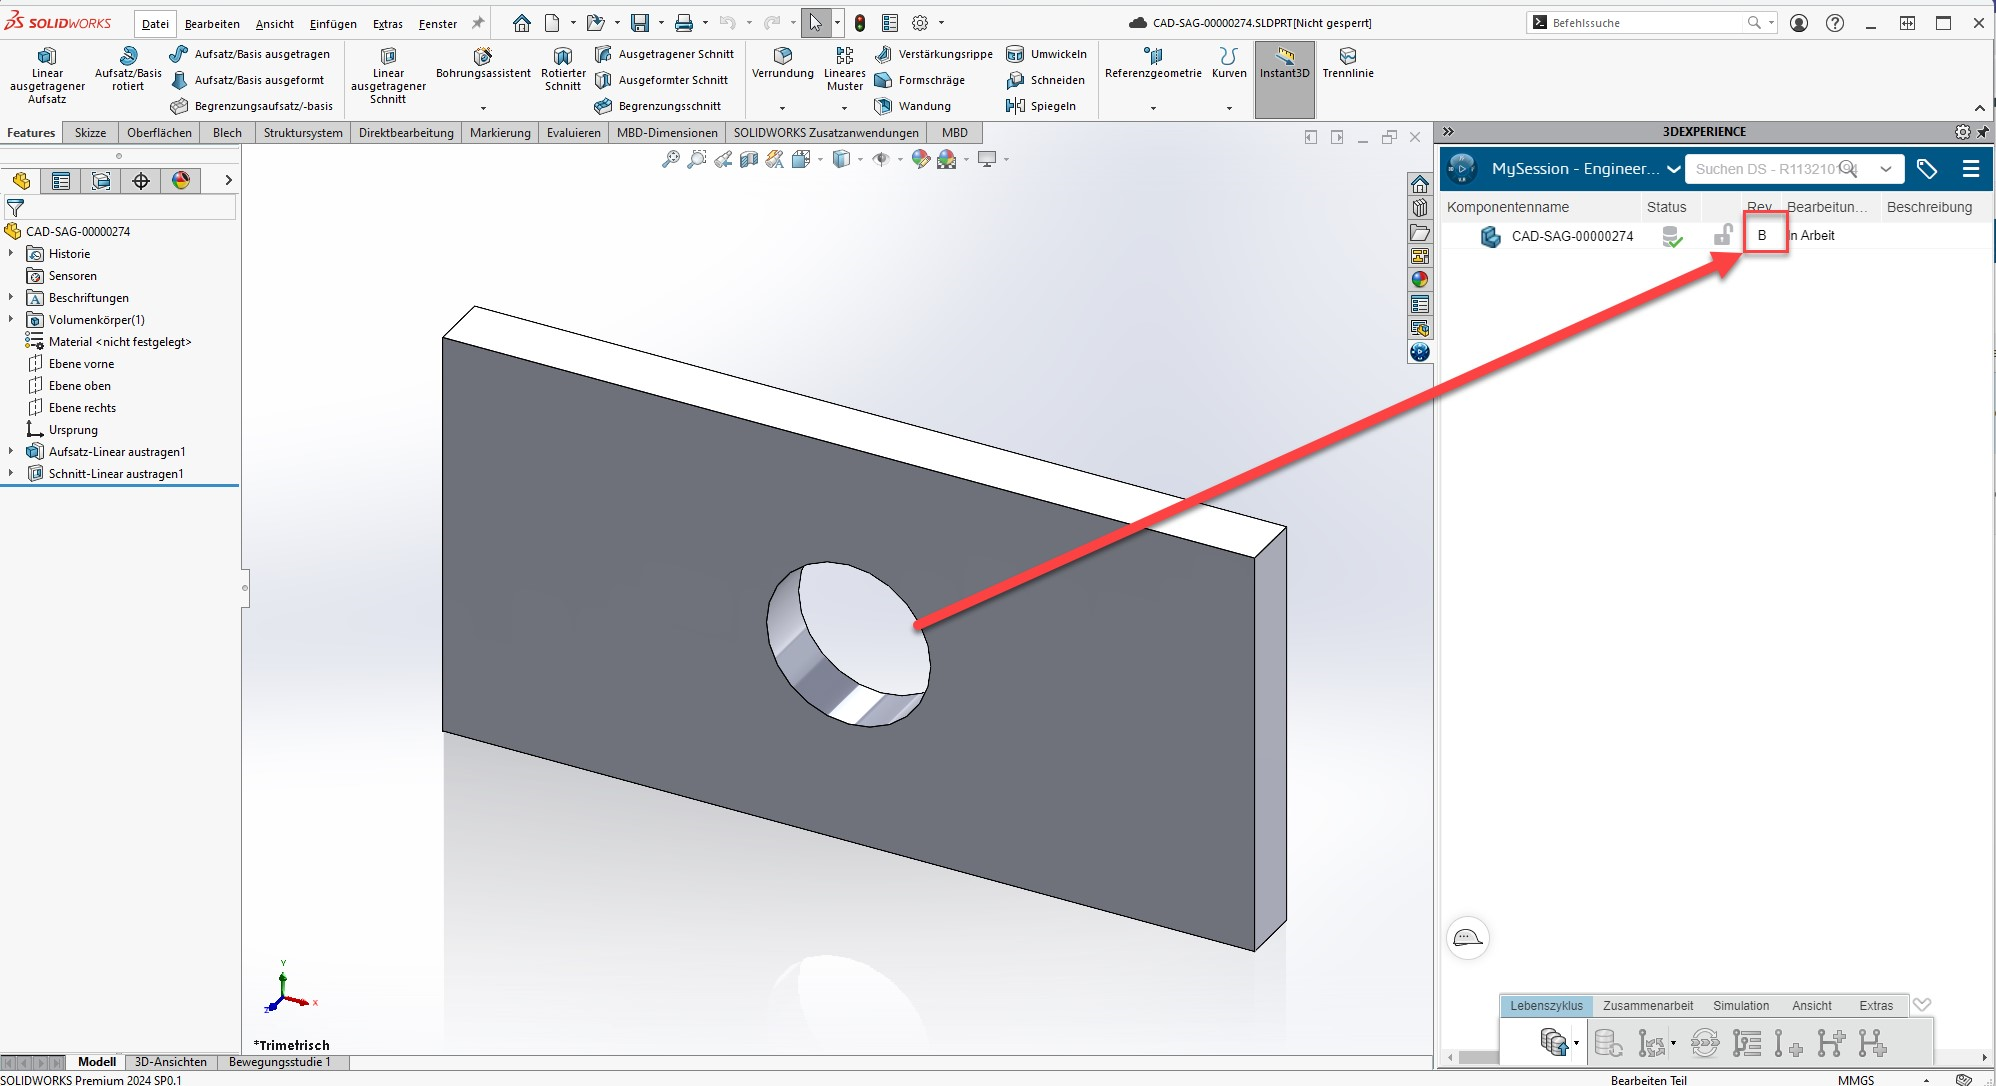This screenshot has width=1996, height=1086.
Task: Open the Einfügen menu
Action: (332, 24)
